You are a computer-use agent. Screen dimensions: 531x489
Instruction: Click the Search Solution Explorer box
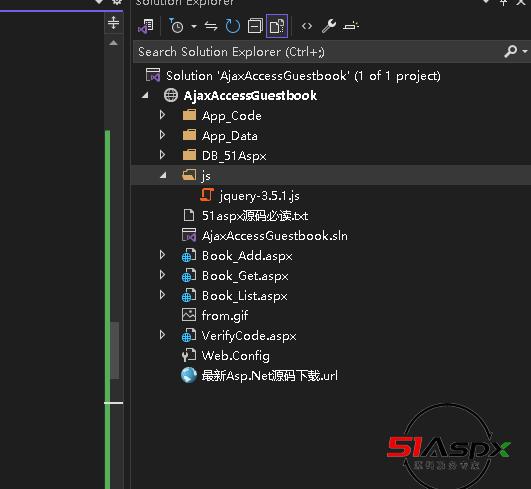318,52
